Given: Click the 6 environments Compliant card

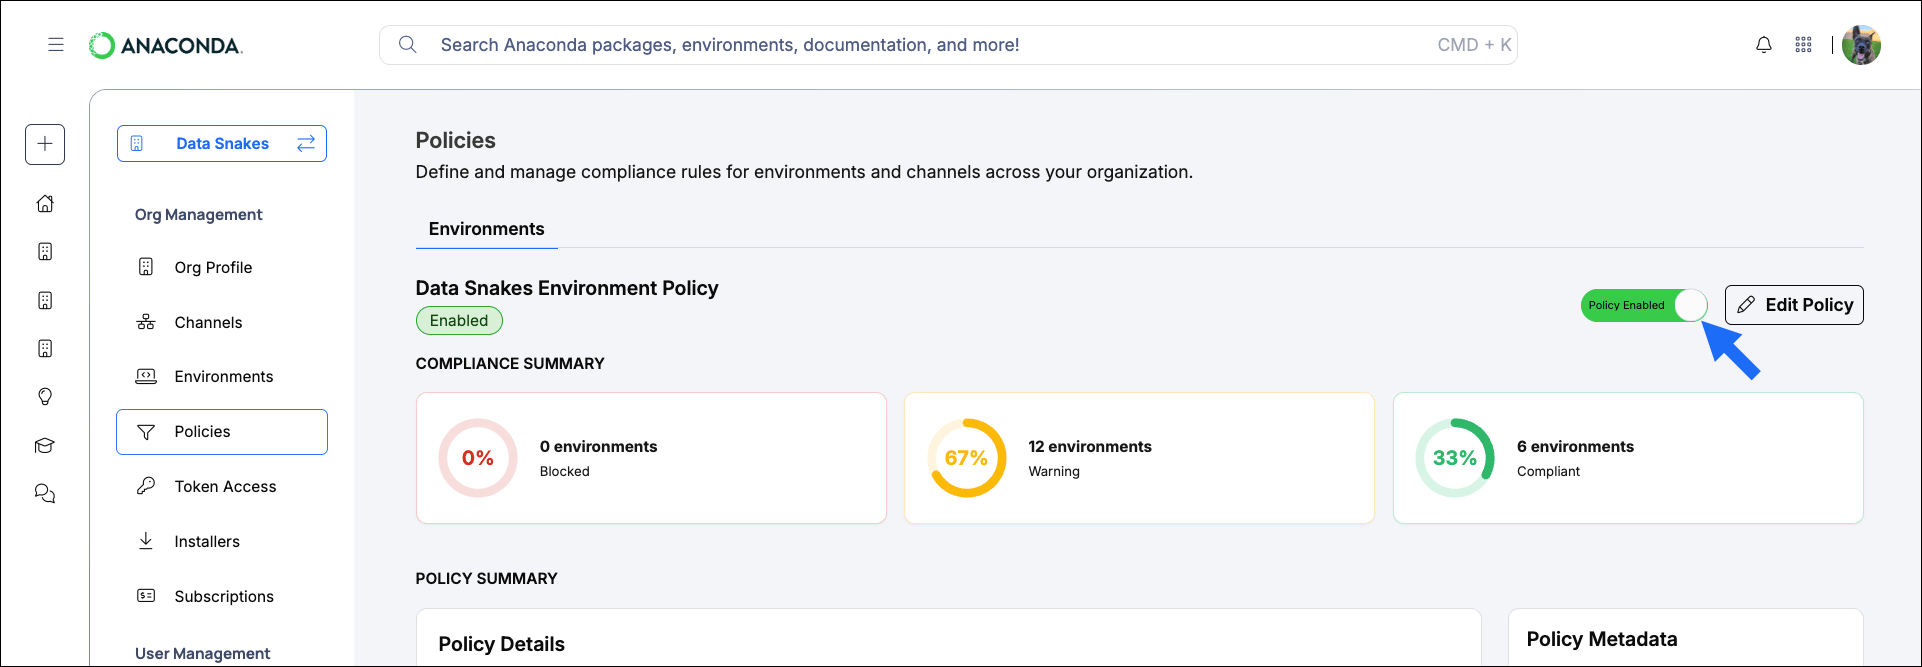Looking at the screenshot, I should tap(1628, 458).
